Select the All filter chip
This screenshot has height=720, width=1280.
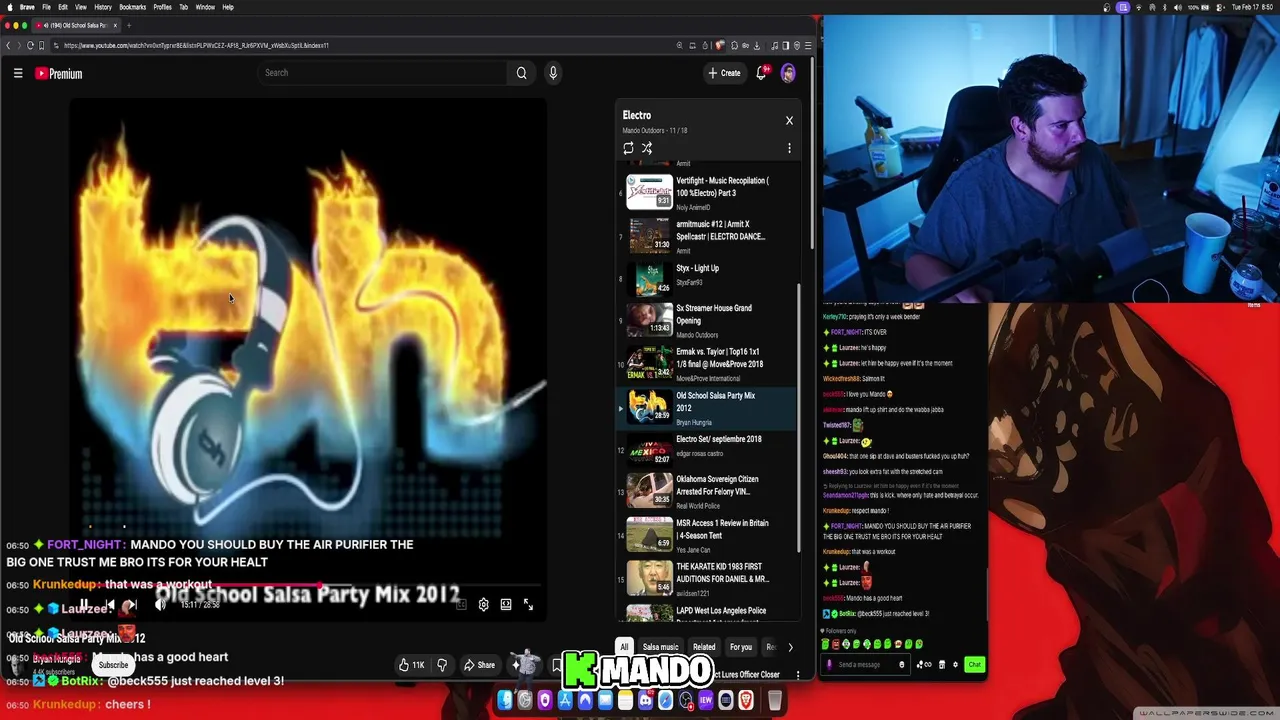624,647
